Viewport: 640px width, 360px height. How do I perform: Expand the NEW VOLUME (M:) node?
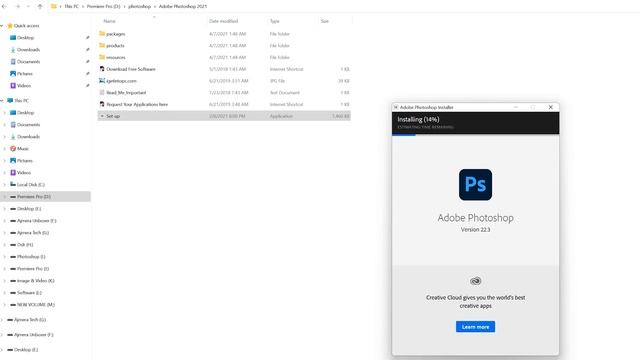[5, 304]
